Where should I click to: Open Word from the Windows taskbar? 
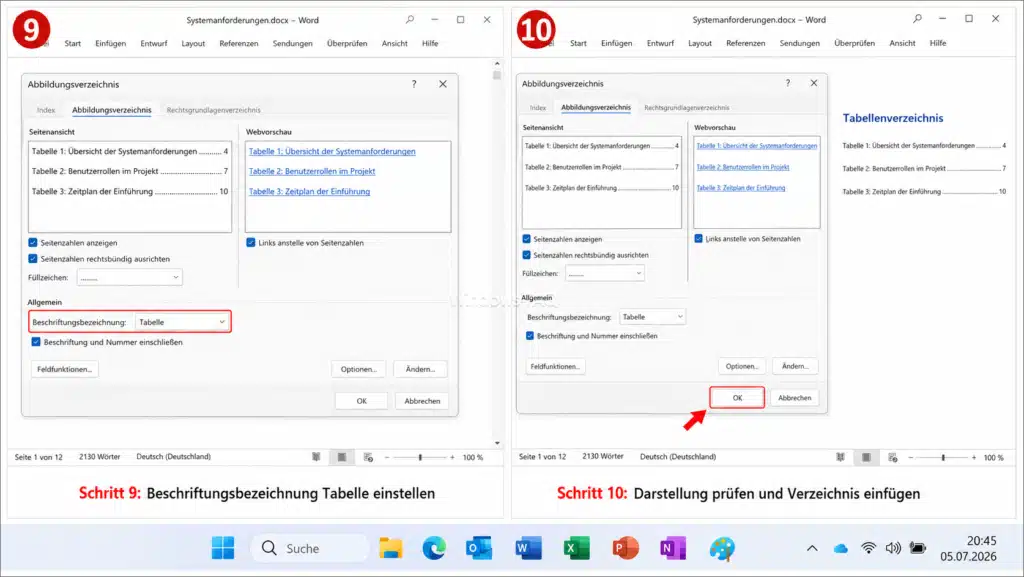coord(528,548)
